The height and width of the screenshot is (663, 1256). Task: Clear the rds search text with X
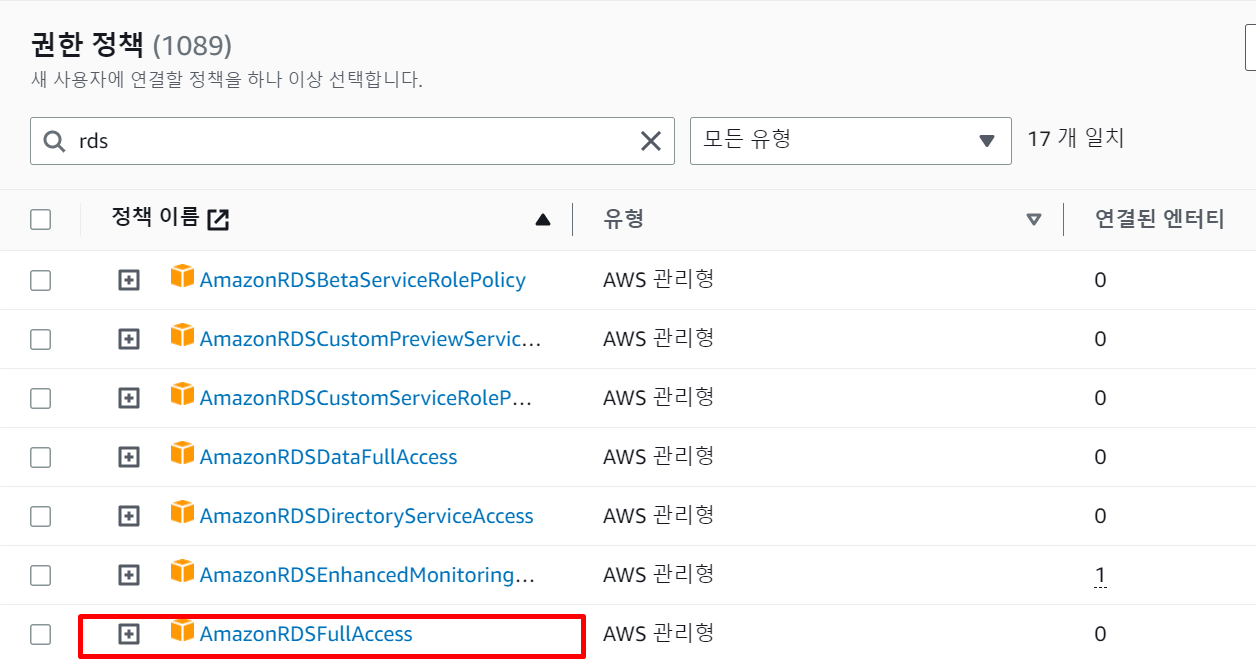click(x=651, y=142)
